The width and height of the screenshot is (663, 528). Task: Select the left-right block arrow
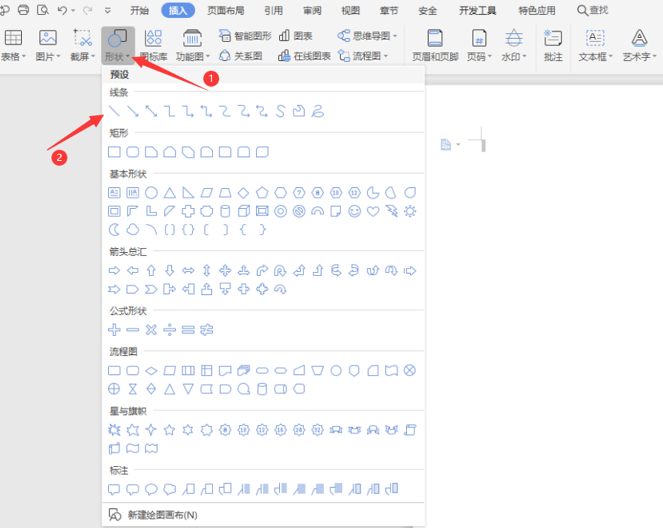click(188, 271)
